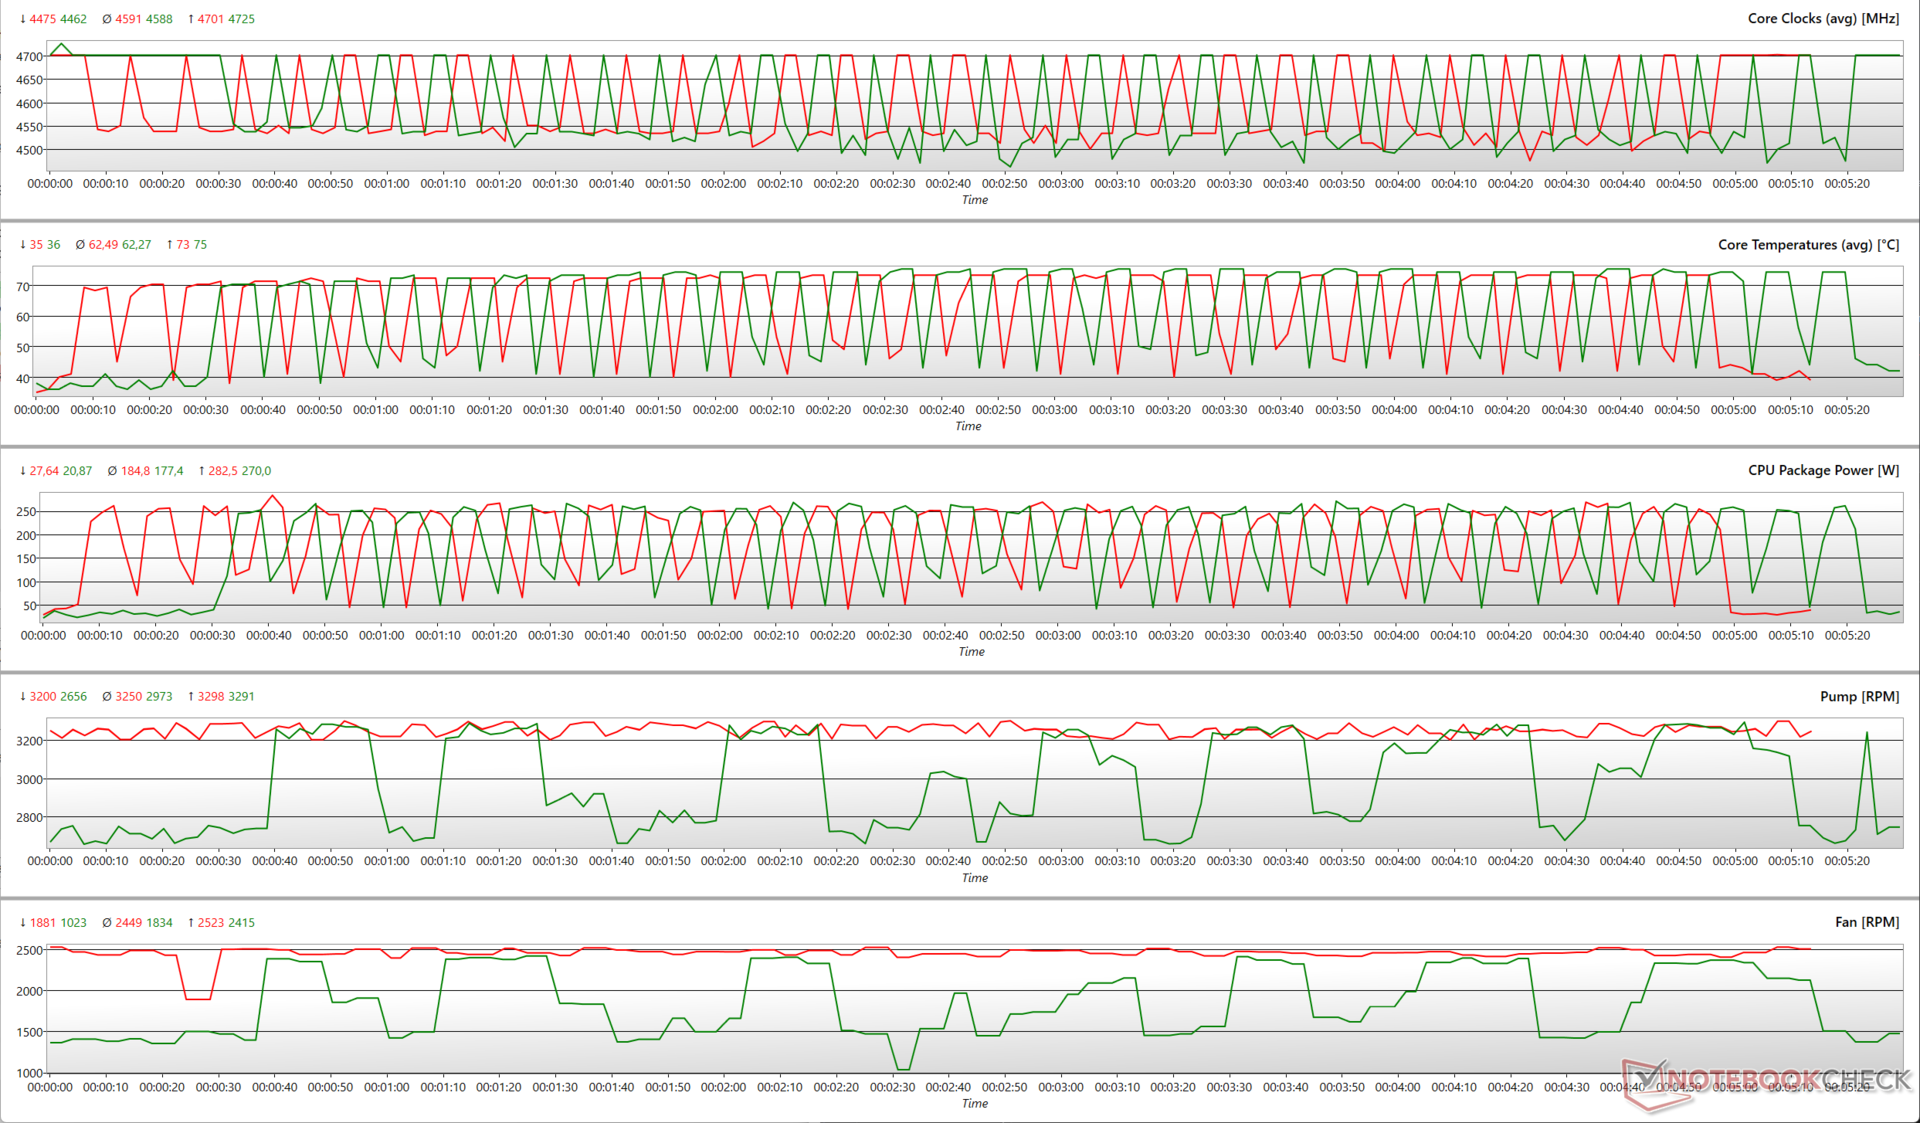Click the CPU Package Power [W] title
The width and height of the screenshot is (1920, 1123).
pos(1822,471)
